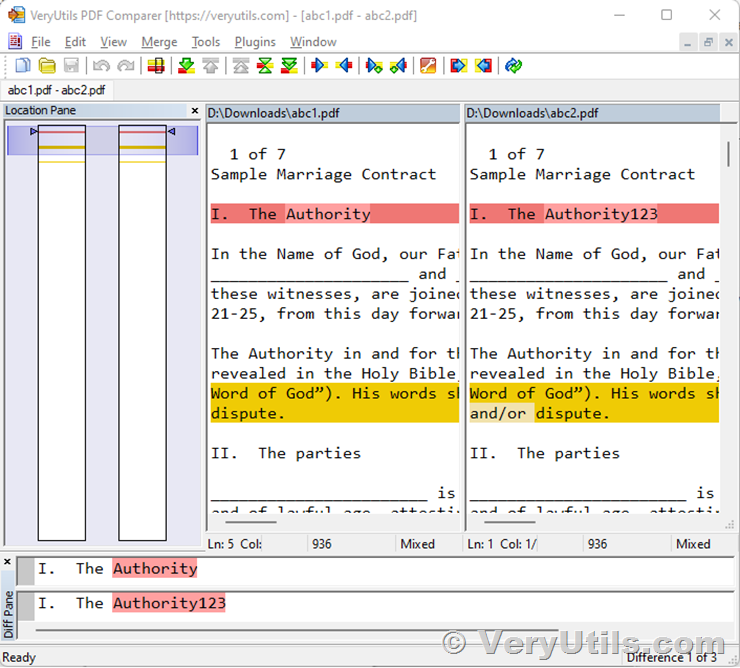Click the Diff Pane horizontal scrollbar

pyautogui.click(x=297, y=630)
